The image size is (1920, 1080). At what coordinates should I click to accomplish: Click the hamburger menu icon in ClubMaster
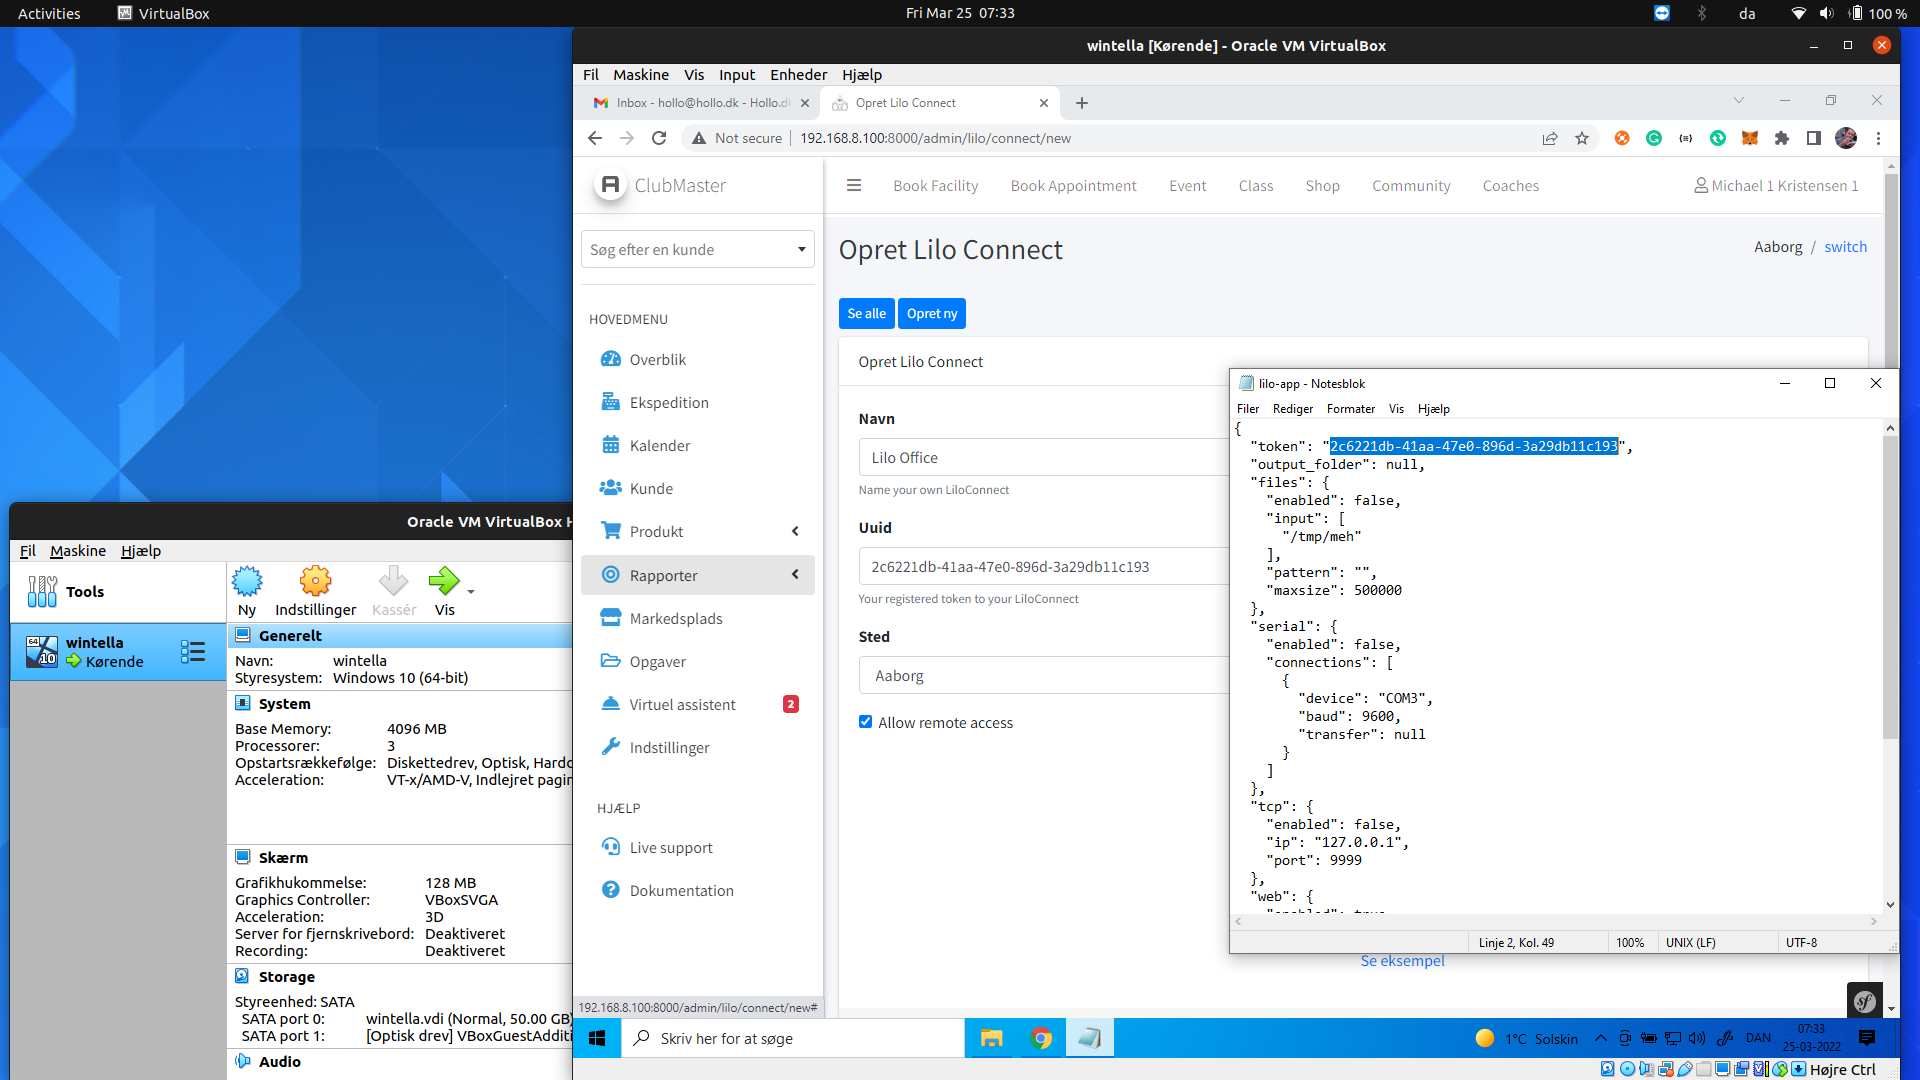(x=853, y=186)
